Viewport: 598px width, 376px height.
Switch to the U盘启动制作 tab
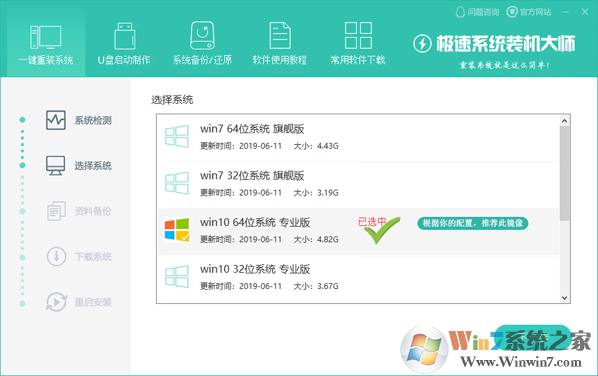[124, 43]
